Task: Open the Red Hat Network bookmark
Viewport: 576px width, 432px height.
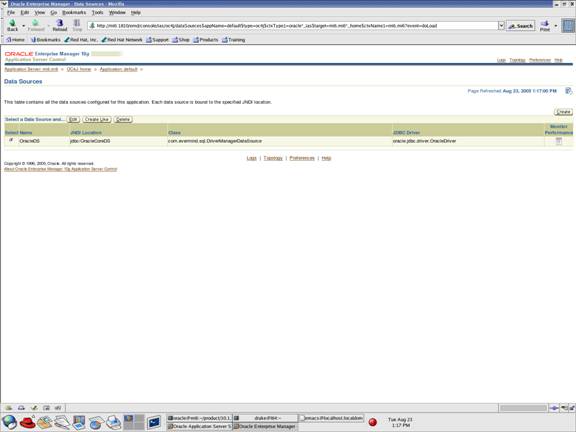Action: coord(122,40)
